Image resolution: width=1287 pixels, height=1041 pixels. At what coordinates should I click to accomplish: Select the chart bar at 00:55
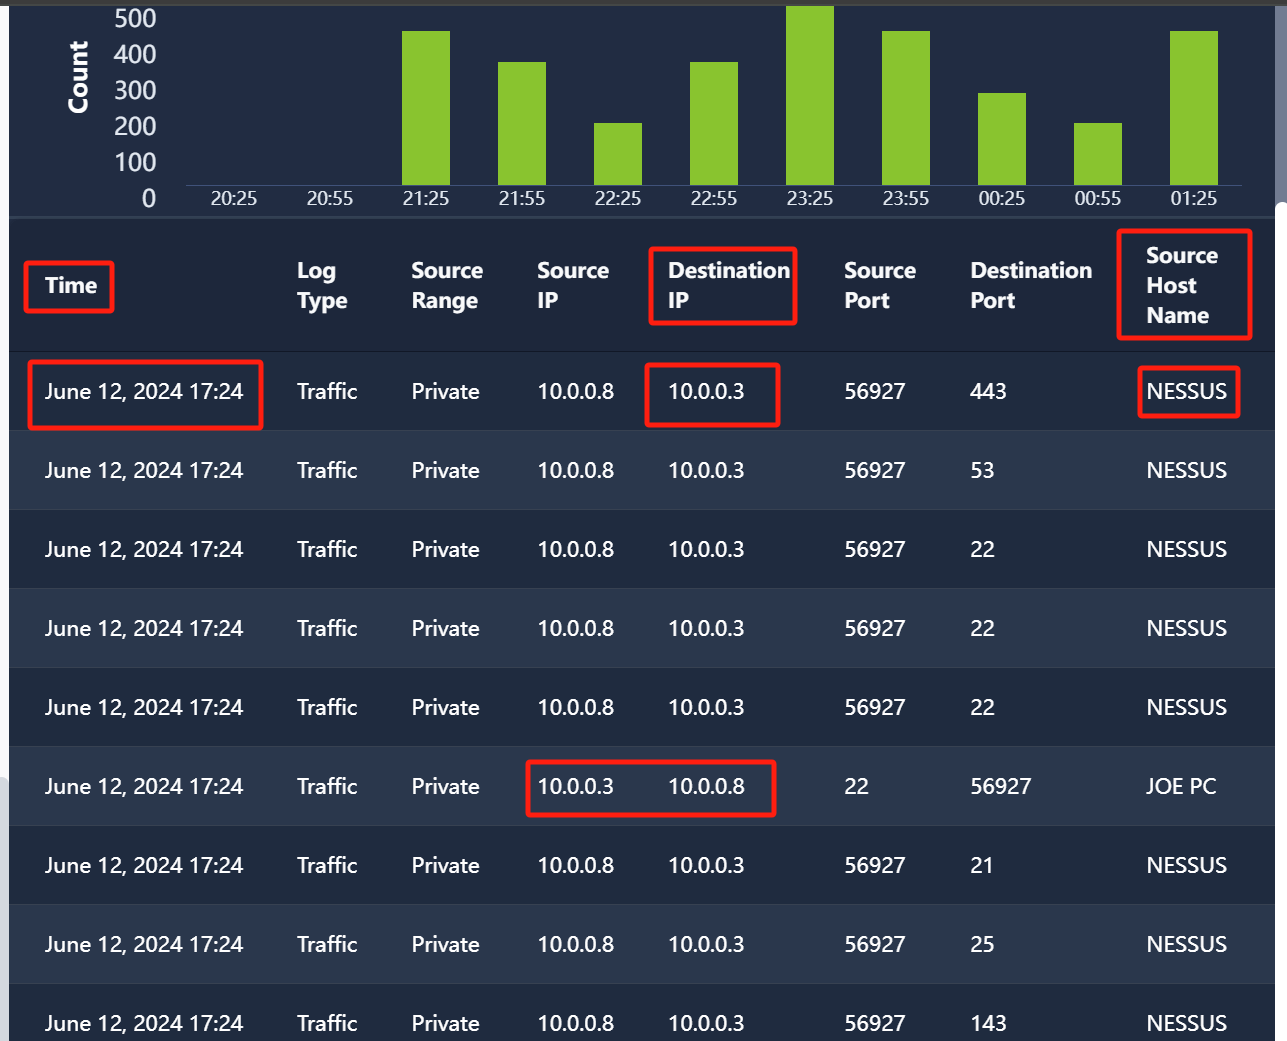1098,154
